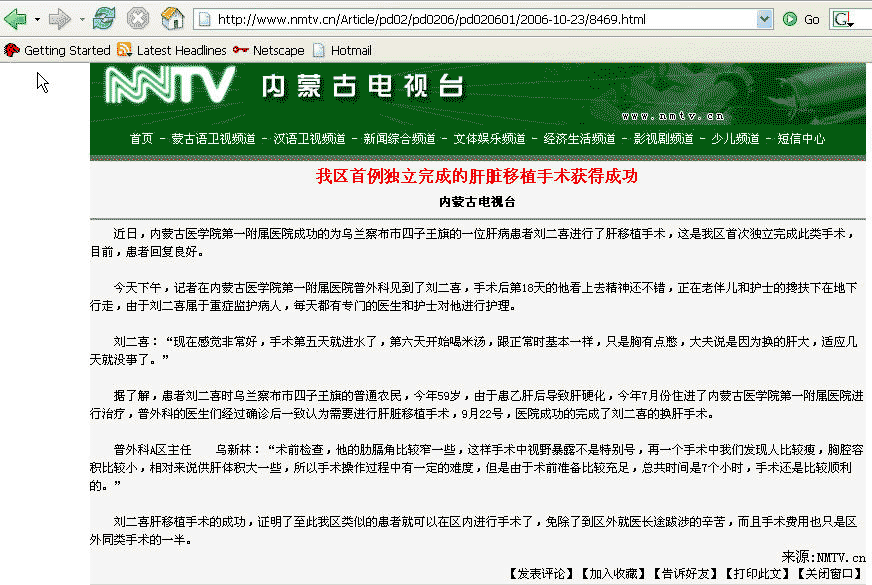Click the browser Back arrow button
872x585 pixels.
click(15, 19)
